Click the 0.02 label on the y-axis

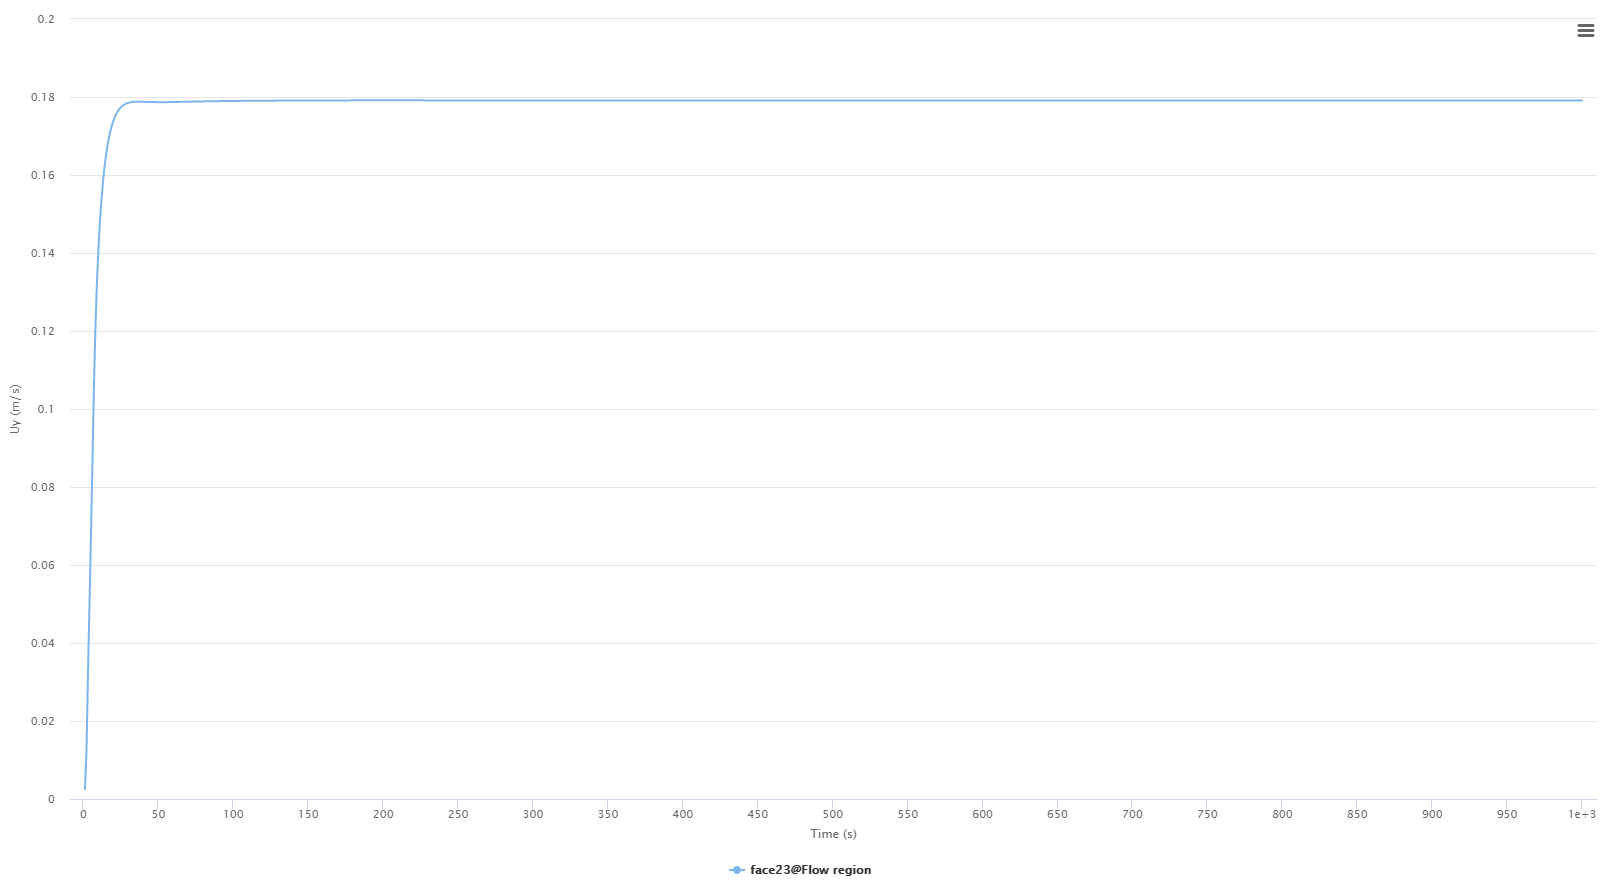(x=43, y=721)
